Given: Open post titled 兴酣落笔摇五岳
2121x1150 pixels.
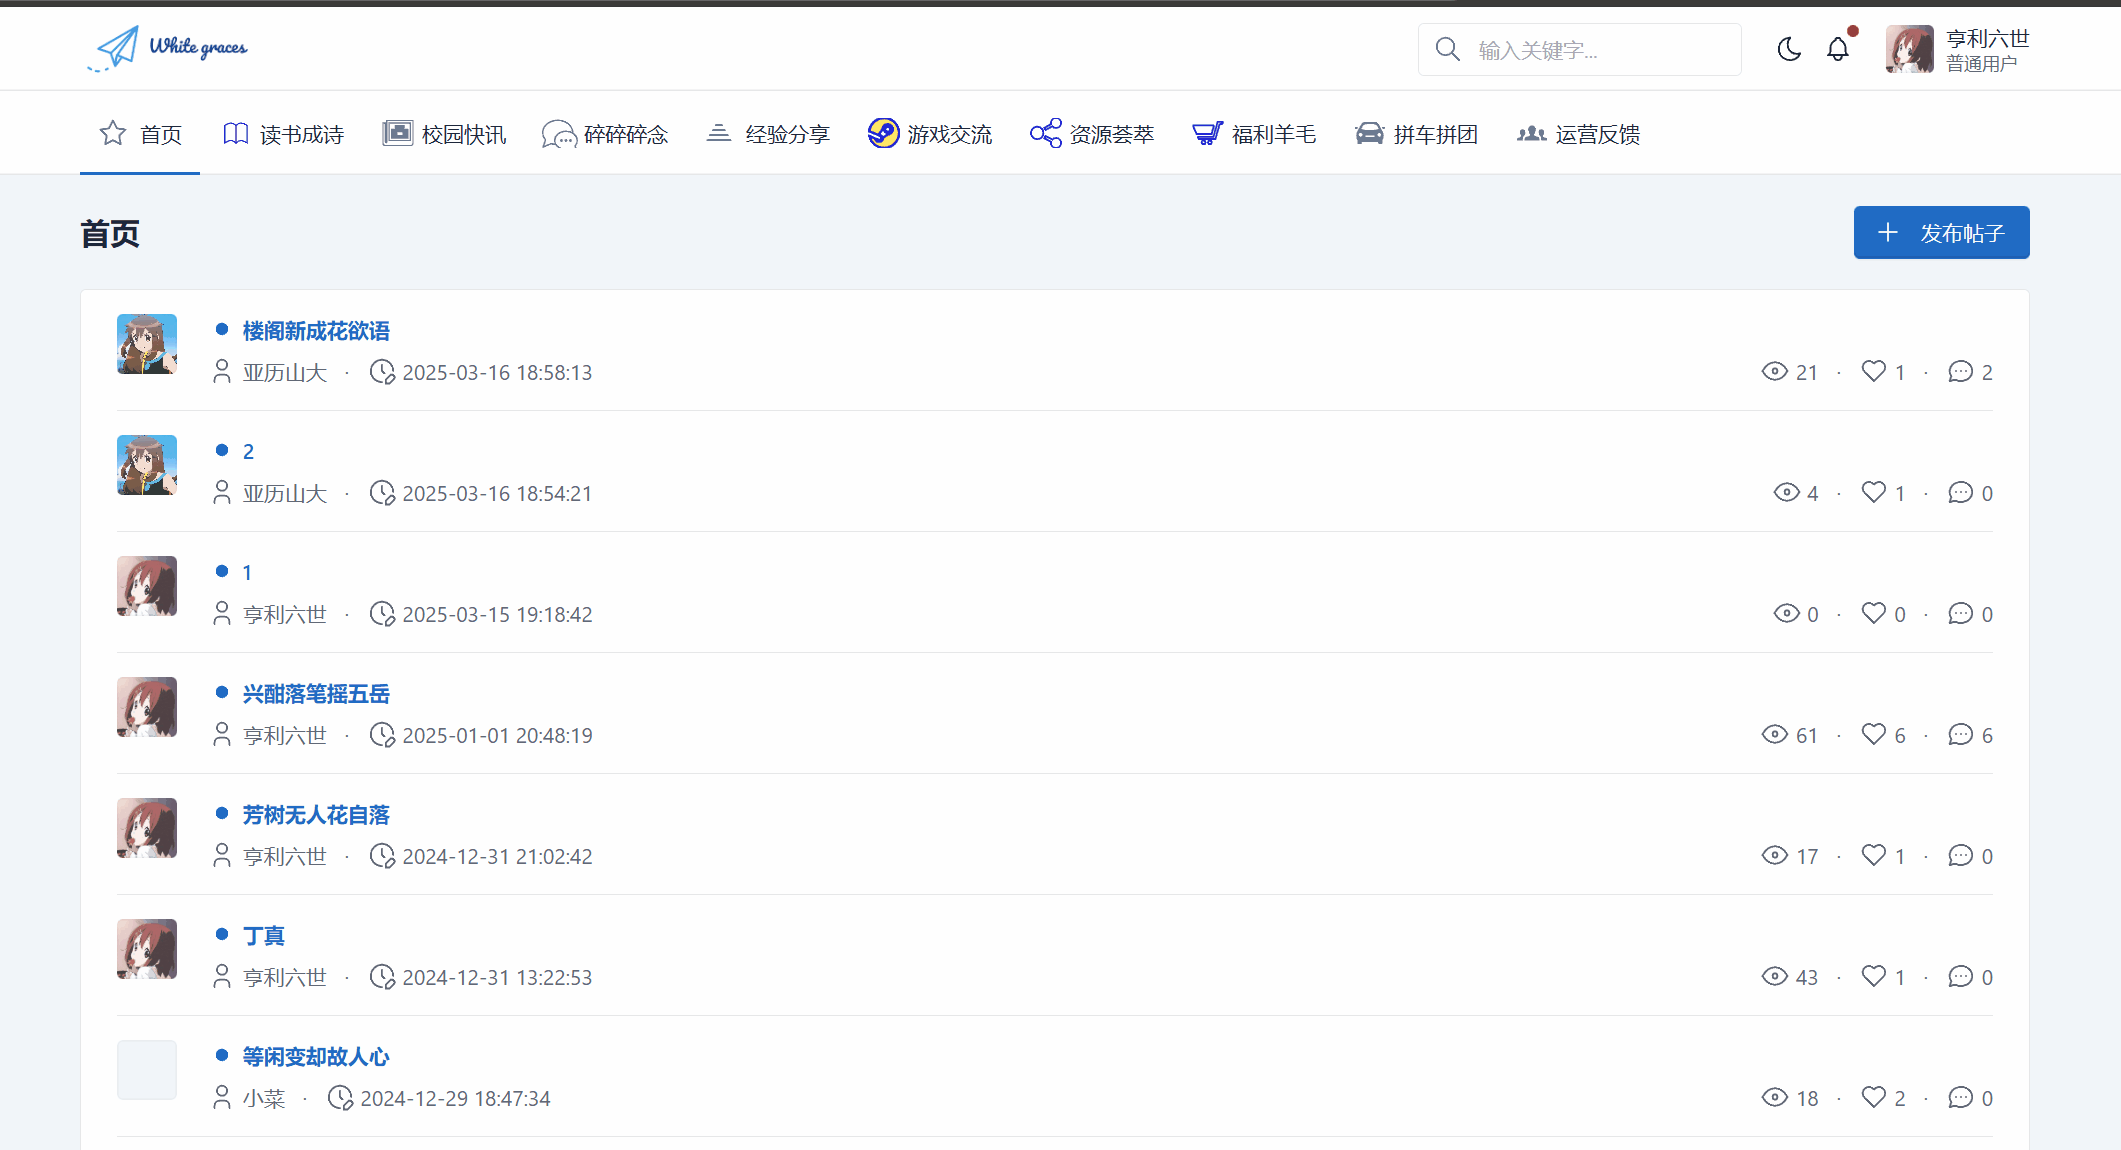Looking at the screenshot, I should pyautogui.click(x=316, y=694).
